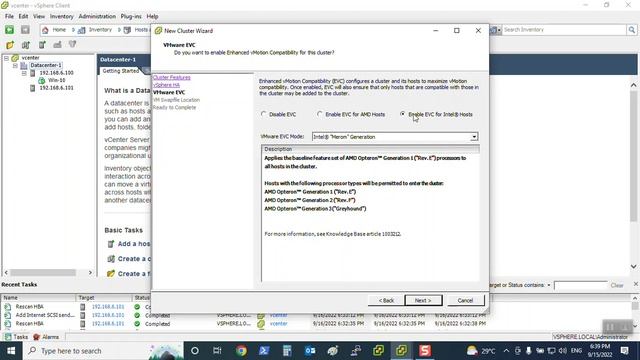This screenshot has width=640, height=360.
Task: Select Enable EVC for Intel Hosts
Action: click(403, 114)
